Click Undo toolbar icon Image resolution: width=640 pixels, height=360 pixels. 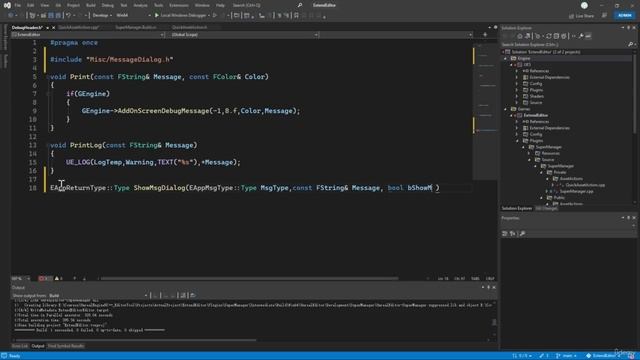click(69, 16)
